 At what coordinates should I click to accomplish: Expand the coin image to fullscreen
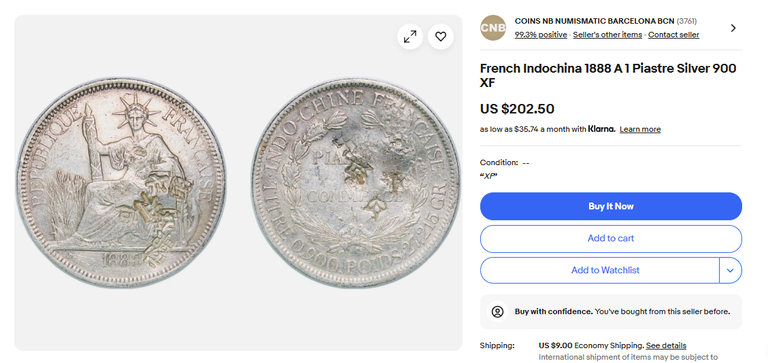click(410, 37)
